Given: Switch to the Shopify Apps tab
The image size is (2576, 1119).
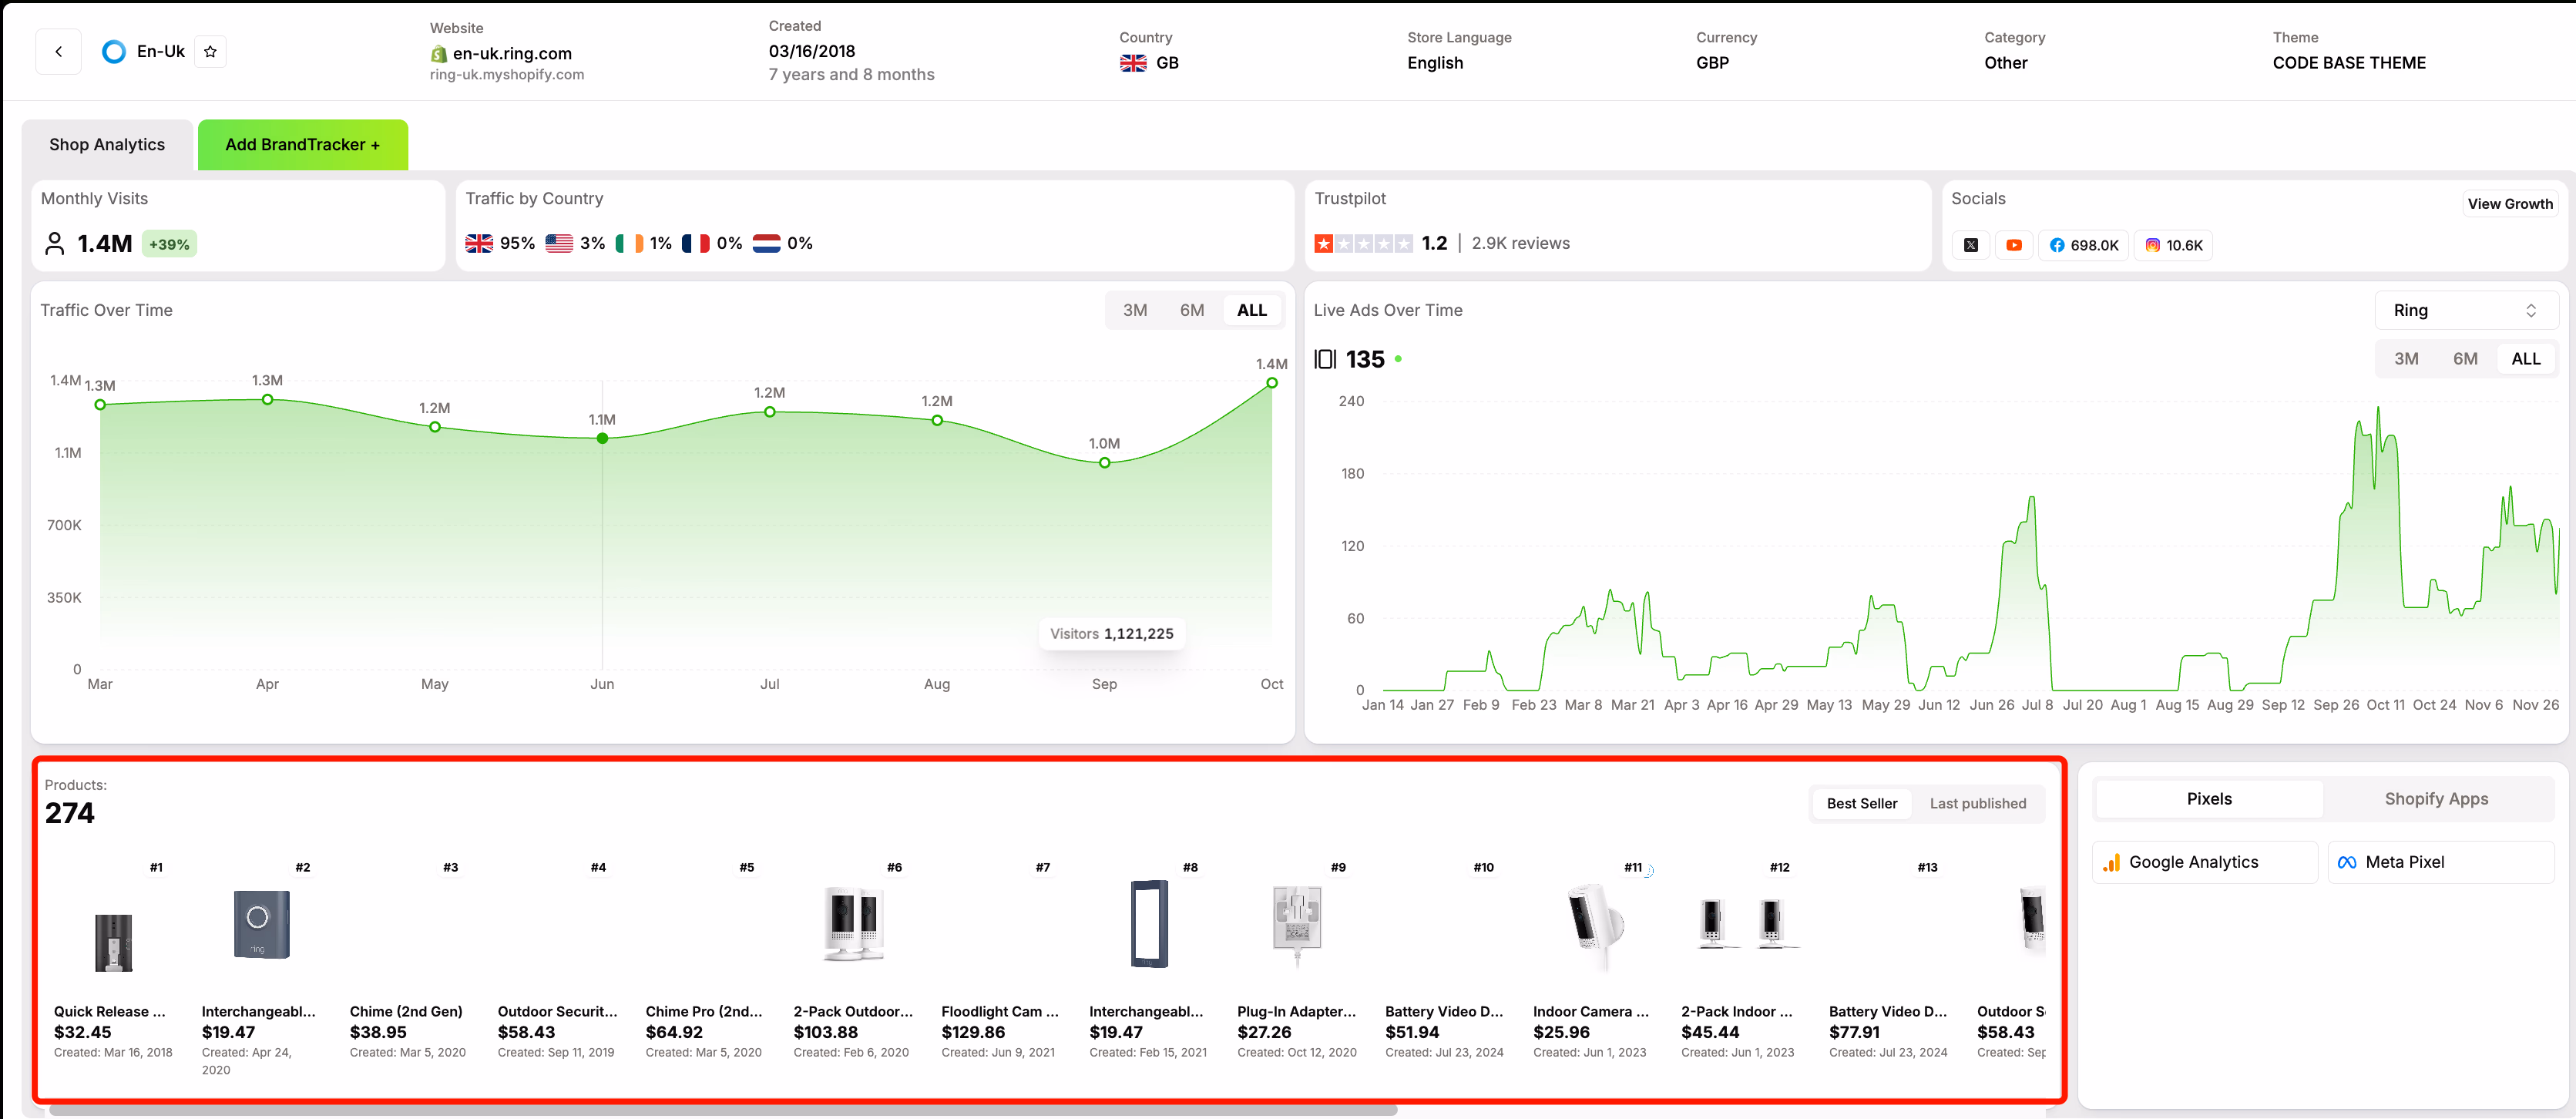Looking at the screenshot, I should 2437,798.
